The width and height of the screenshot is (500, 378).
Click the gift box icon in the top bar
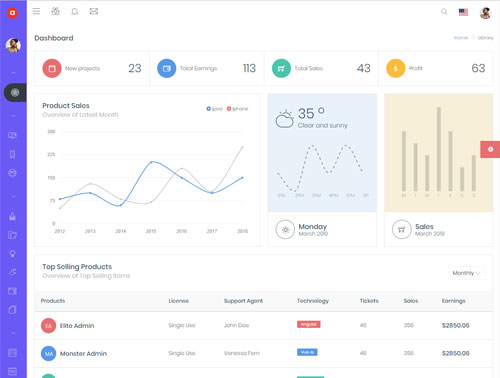pyautogui.click(x=55, y=11)
